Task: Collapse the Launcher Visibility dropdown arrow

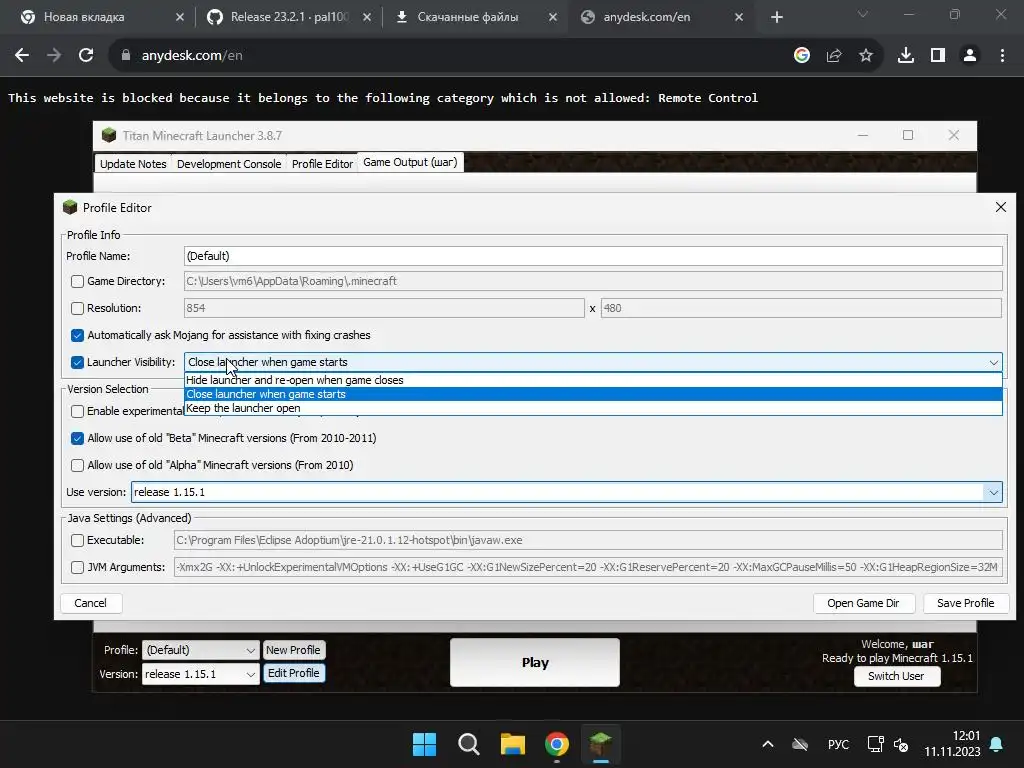Action: tap(993, 362)
